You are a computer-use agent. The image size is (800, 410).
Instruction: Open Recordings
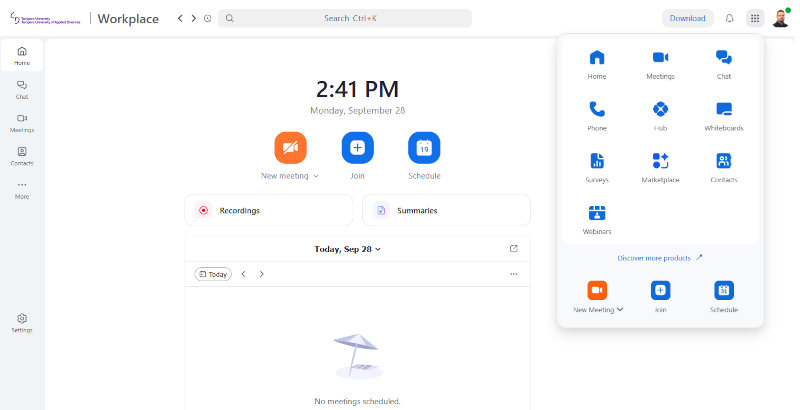point(268,210)
